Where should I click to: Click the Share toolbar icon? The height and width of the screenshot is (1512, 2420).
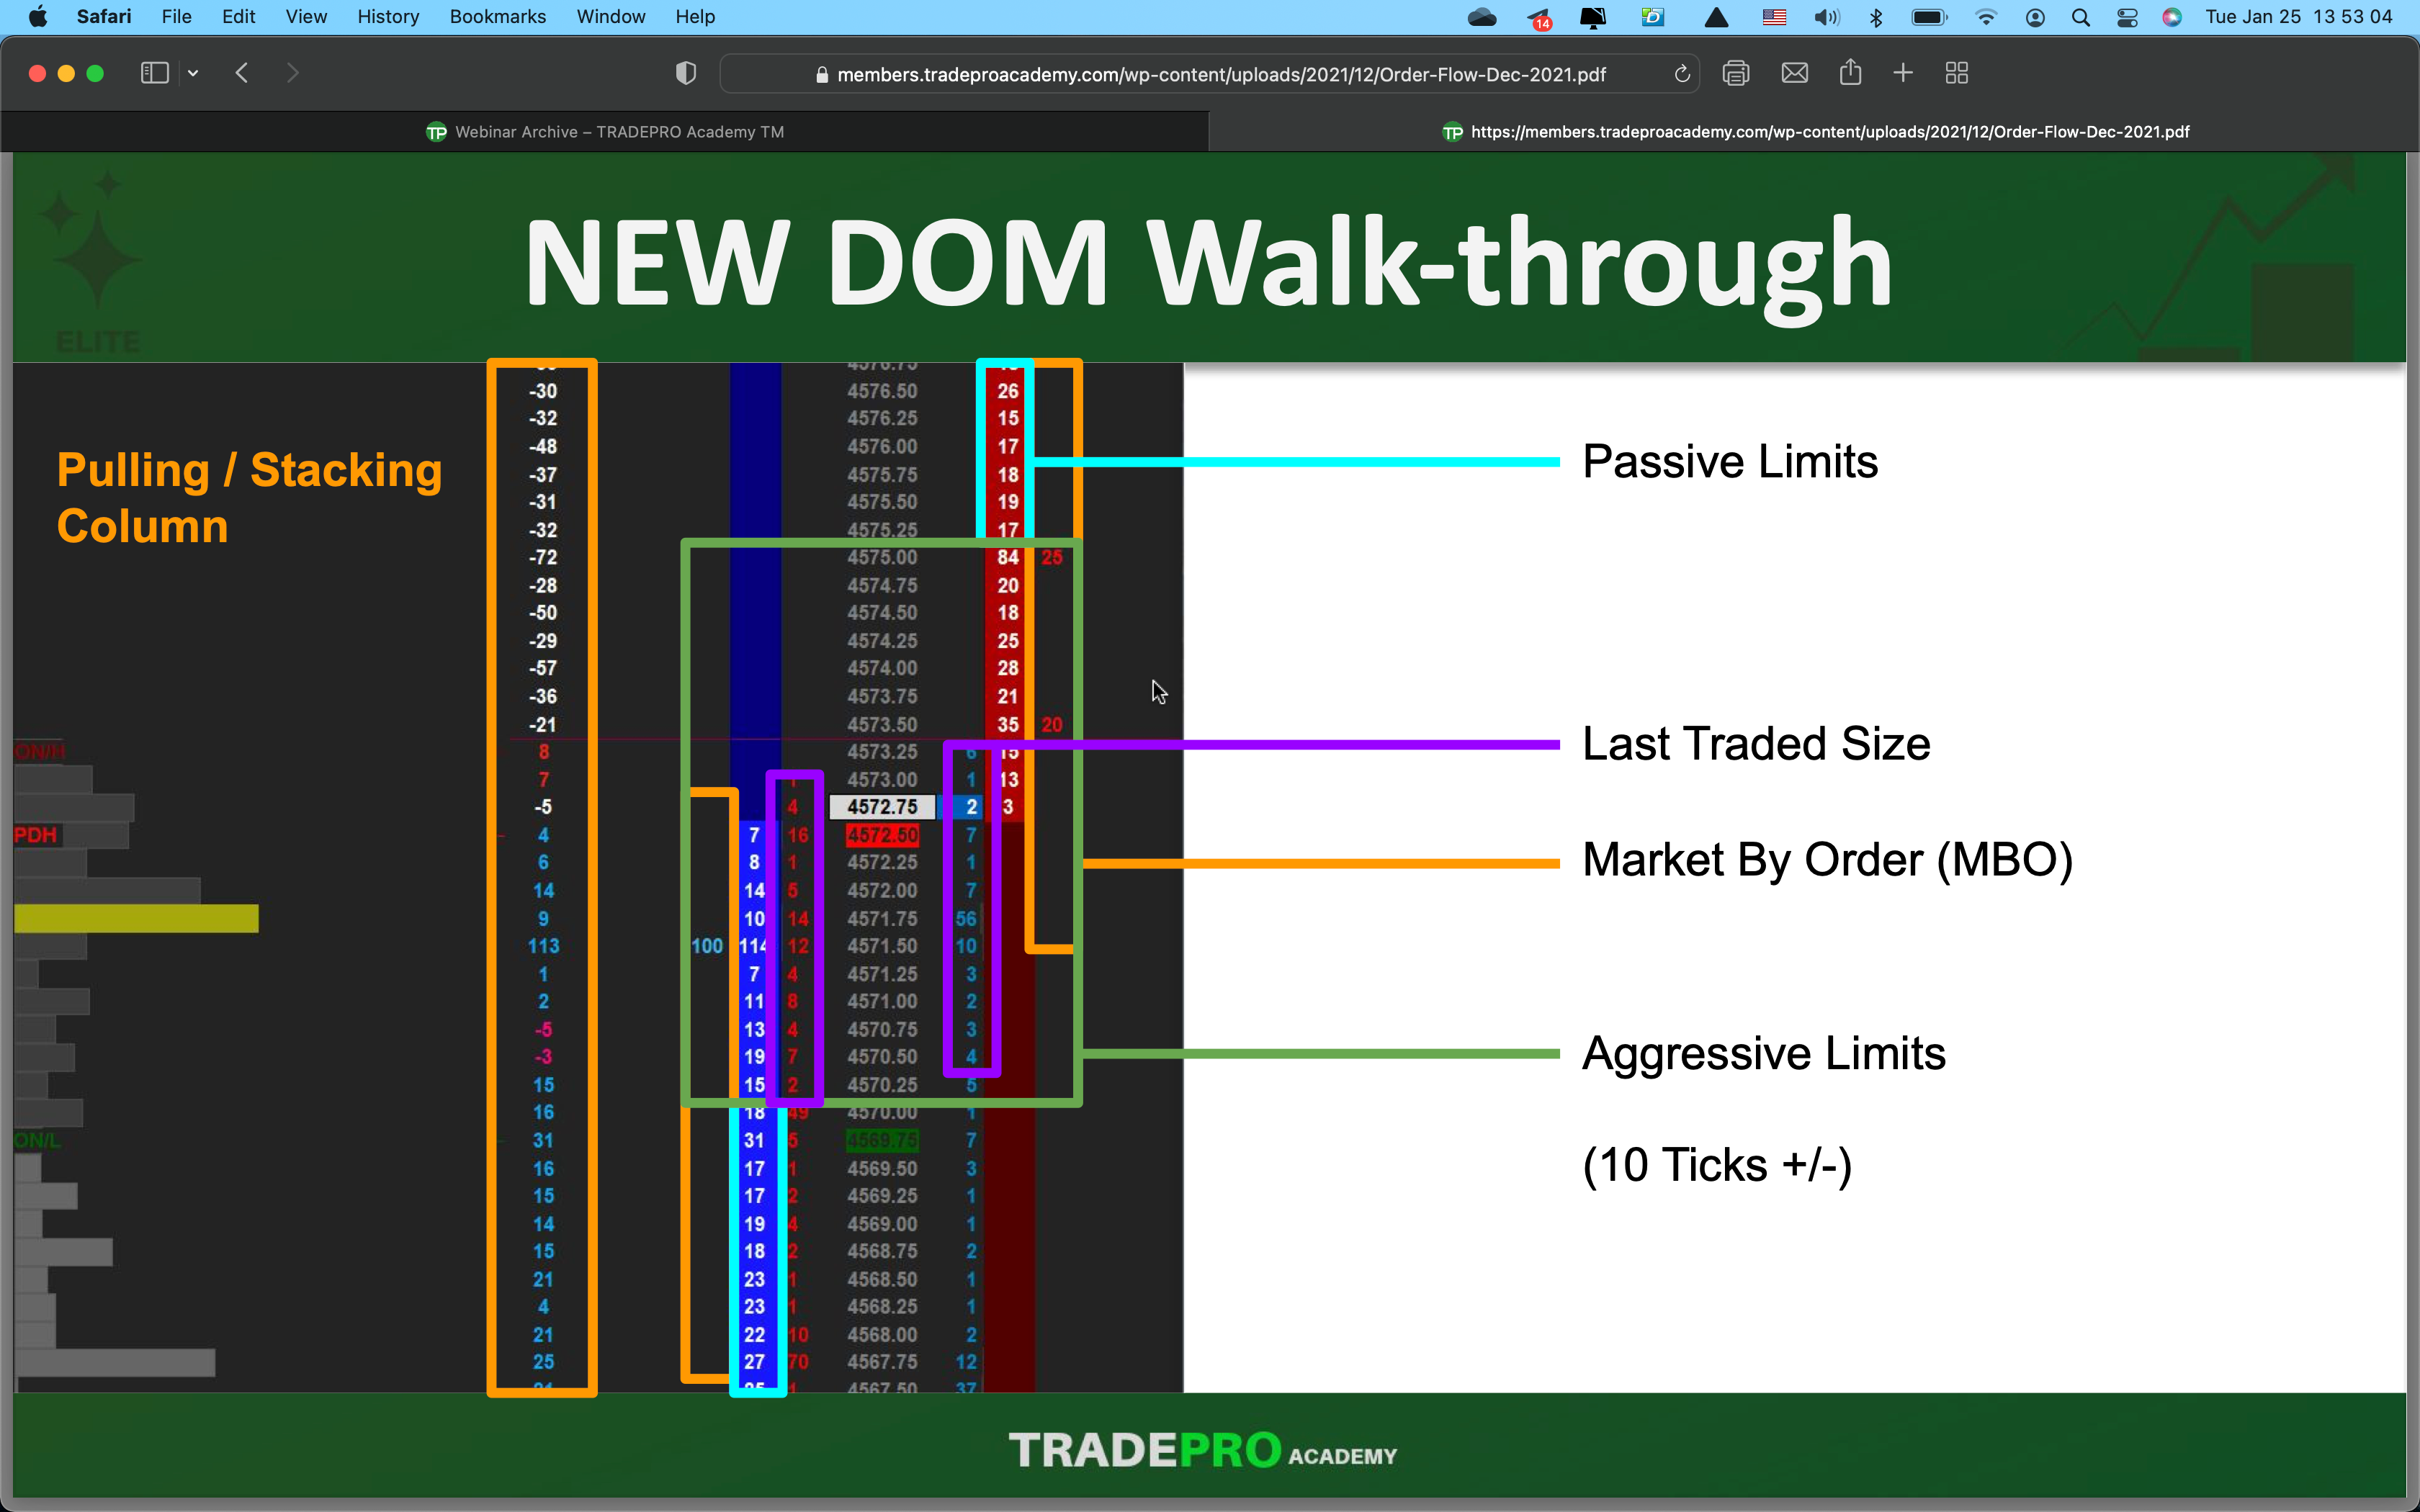point(1850,73)
